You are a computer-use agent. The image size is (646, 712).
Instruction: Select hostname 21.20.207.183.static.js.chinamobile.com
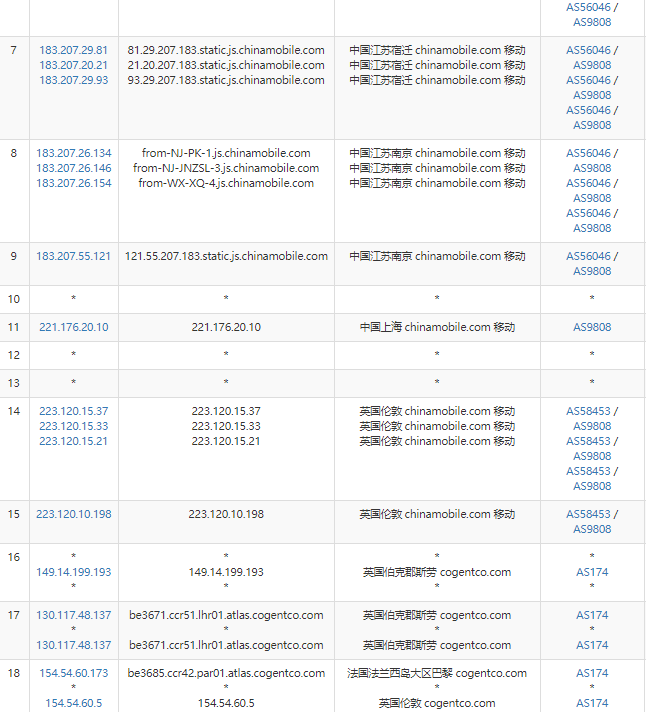[x=226, y=65]
